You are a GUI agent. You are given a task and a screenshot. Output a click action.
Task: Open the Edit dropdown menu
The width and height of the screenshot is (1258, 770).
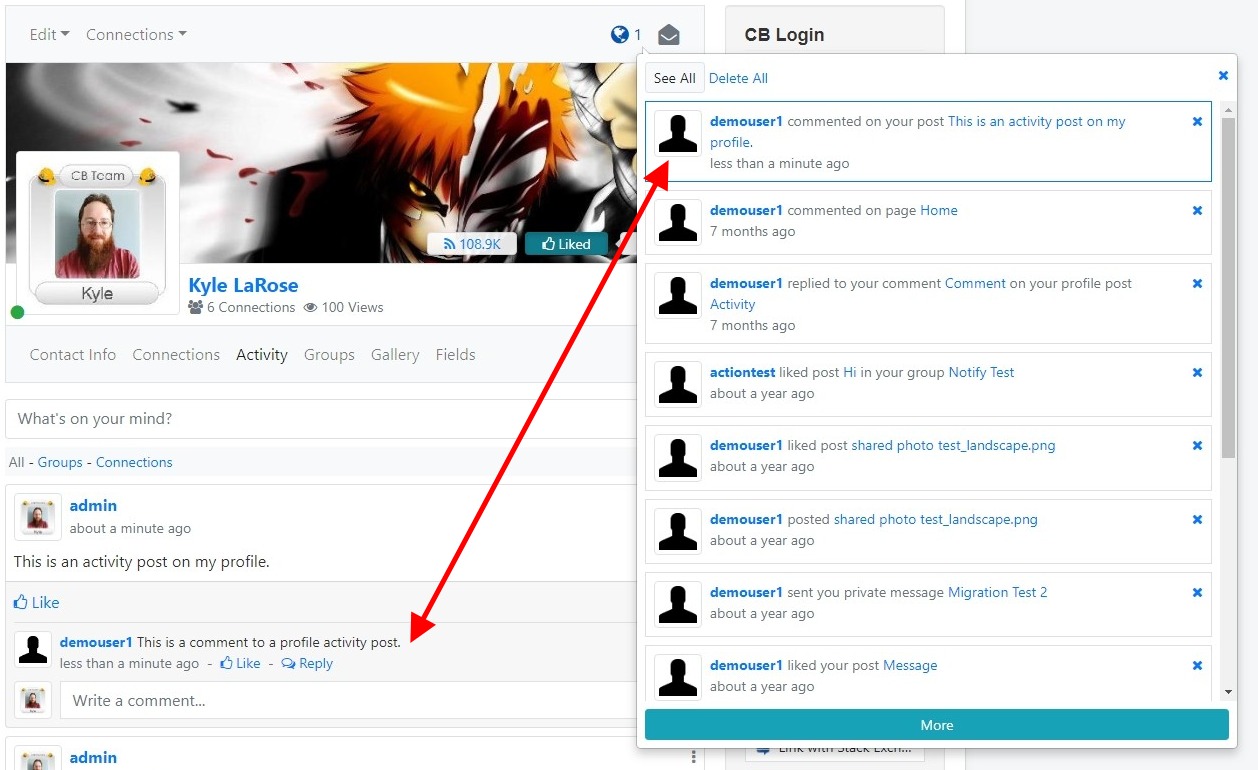[x=49, y=34]
